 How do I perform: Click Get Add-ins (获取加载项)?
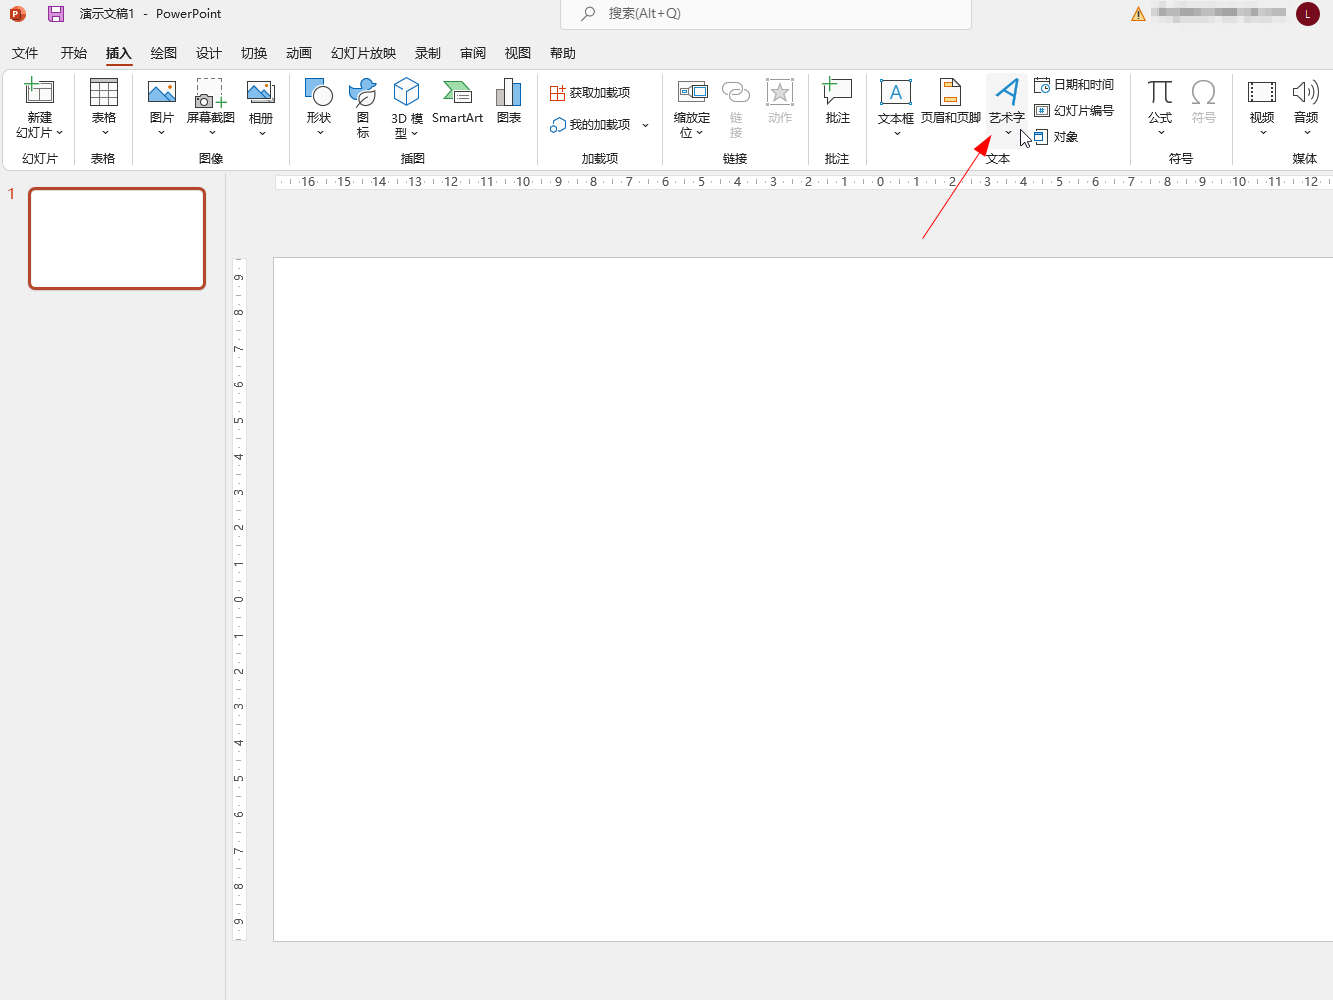590,93
